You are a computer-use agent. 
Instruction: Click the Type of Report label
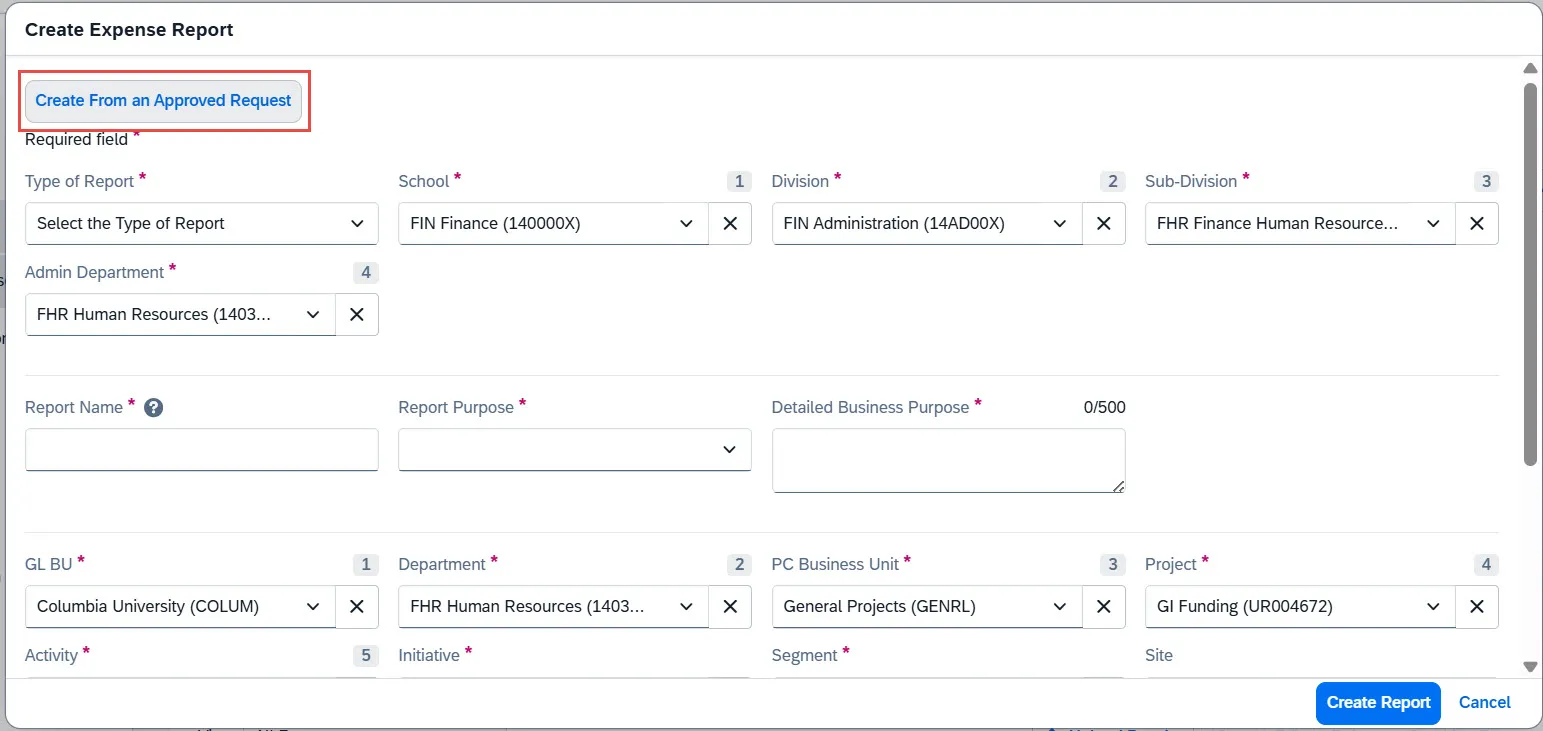[x=79, y=181]
